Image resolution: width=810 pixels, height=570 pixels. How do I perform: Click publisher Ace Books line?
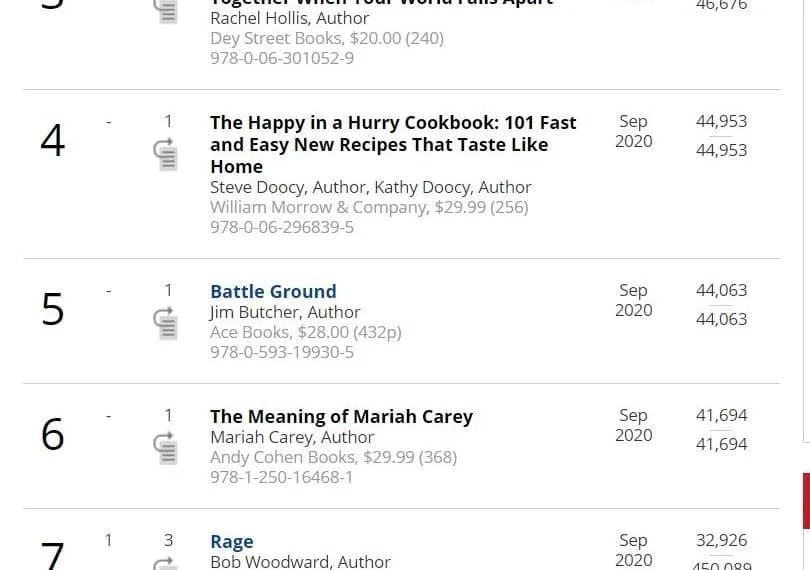pos(305,332)
